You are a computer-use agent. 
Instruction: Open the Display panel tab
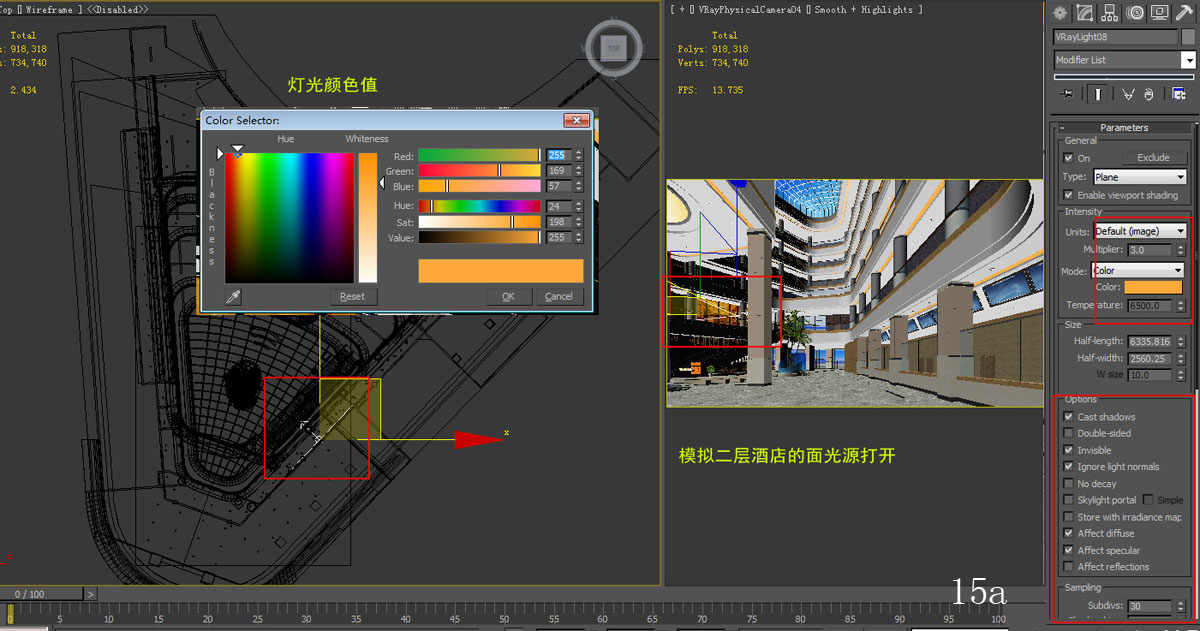point(1159,13)
